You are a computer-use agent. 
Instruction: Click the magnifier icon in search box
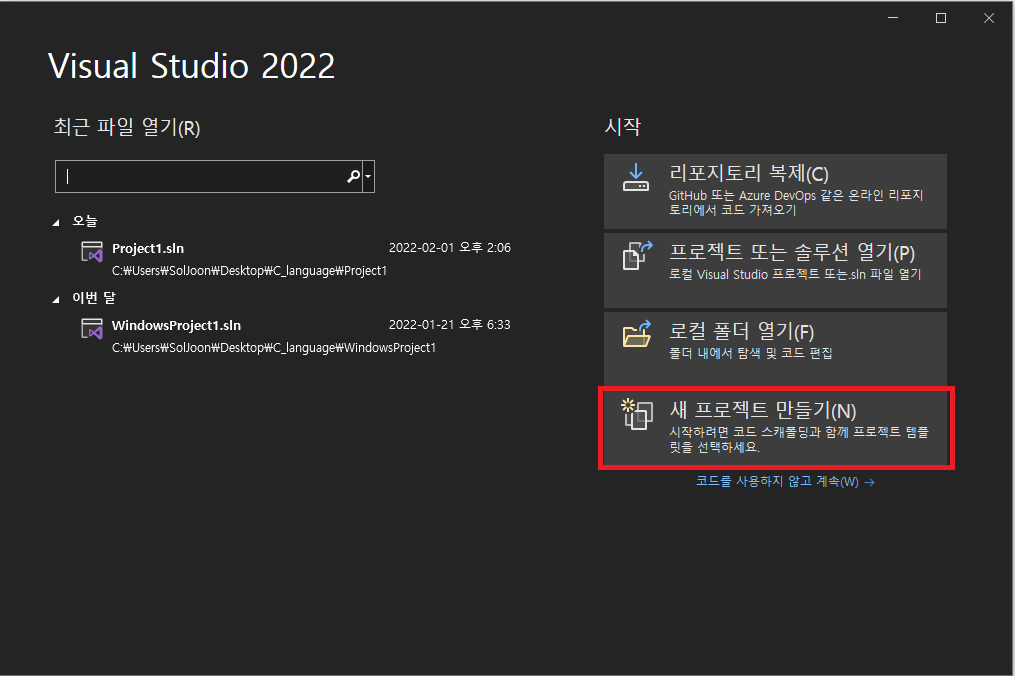353,176
